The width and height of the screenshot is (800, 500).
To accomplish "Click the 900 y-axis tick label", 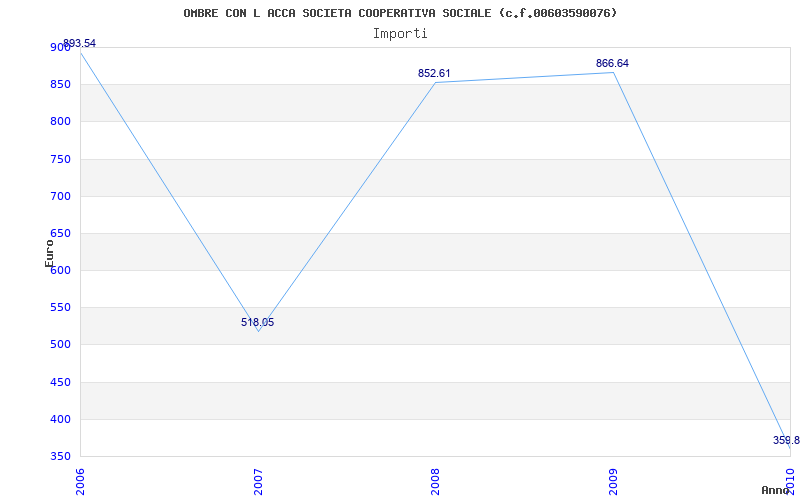I will [59, 47].
